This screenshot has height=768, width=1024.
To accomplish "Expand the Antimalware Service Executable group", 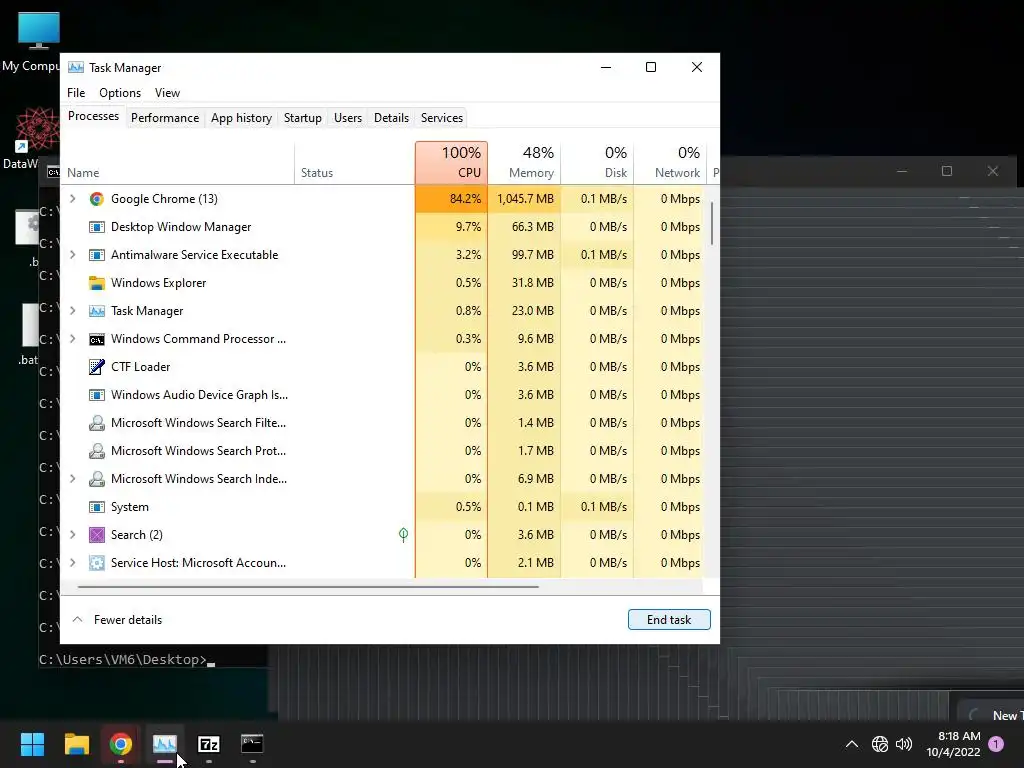I will coord(72,255).
